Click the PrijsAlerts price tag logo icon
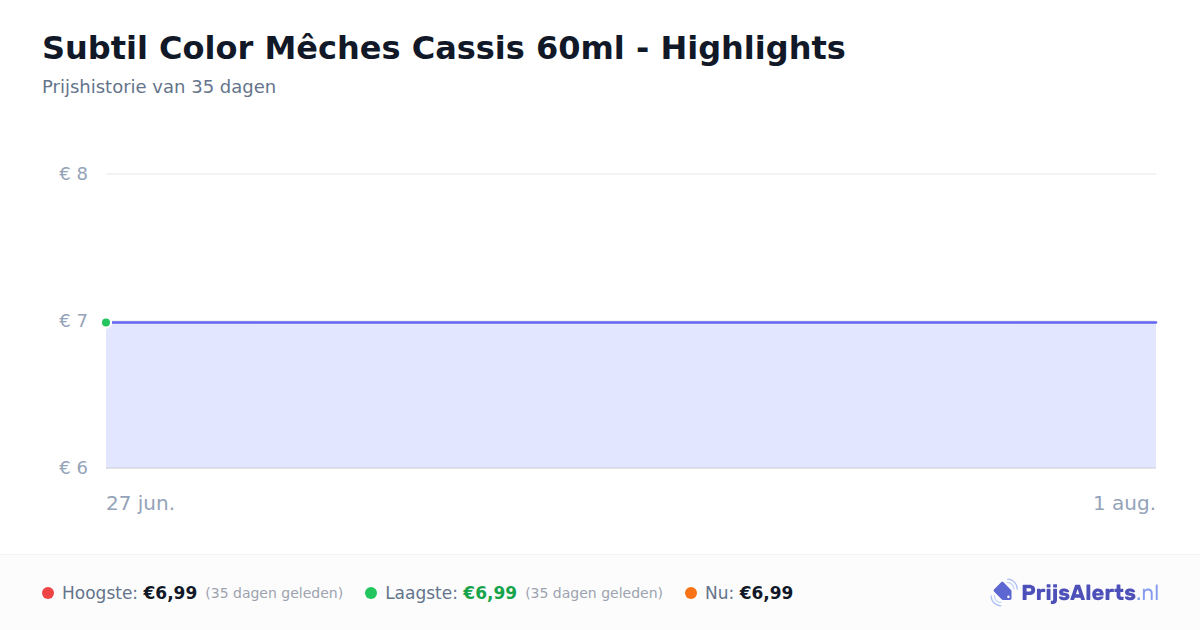Image resolution: width=1200 pixels, height=630 pixels. [1004, 593]
